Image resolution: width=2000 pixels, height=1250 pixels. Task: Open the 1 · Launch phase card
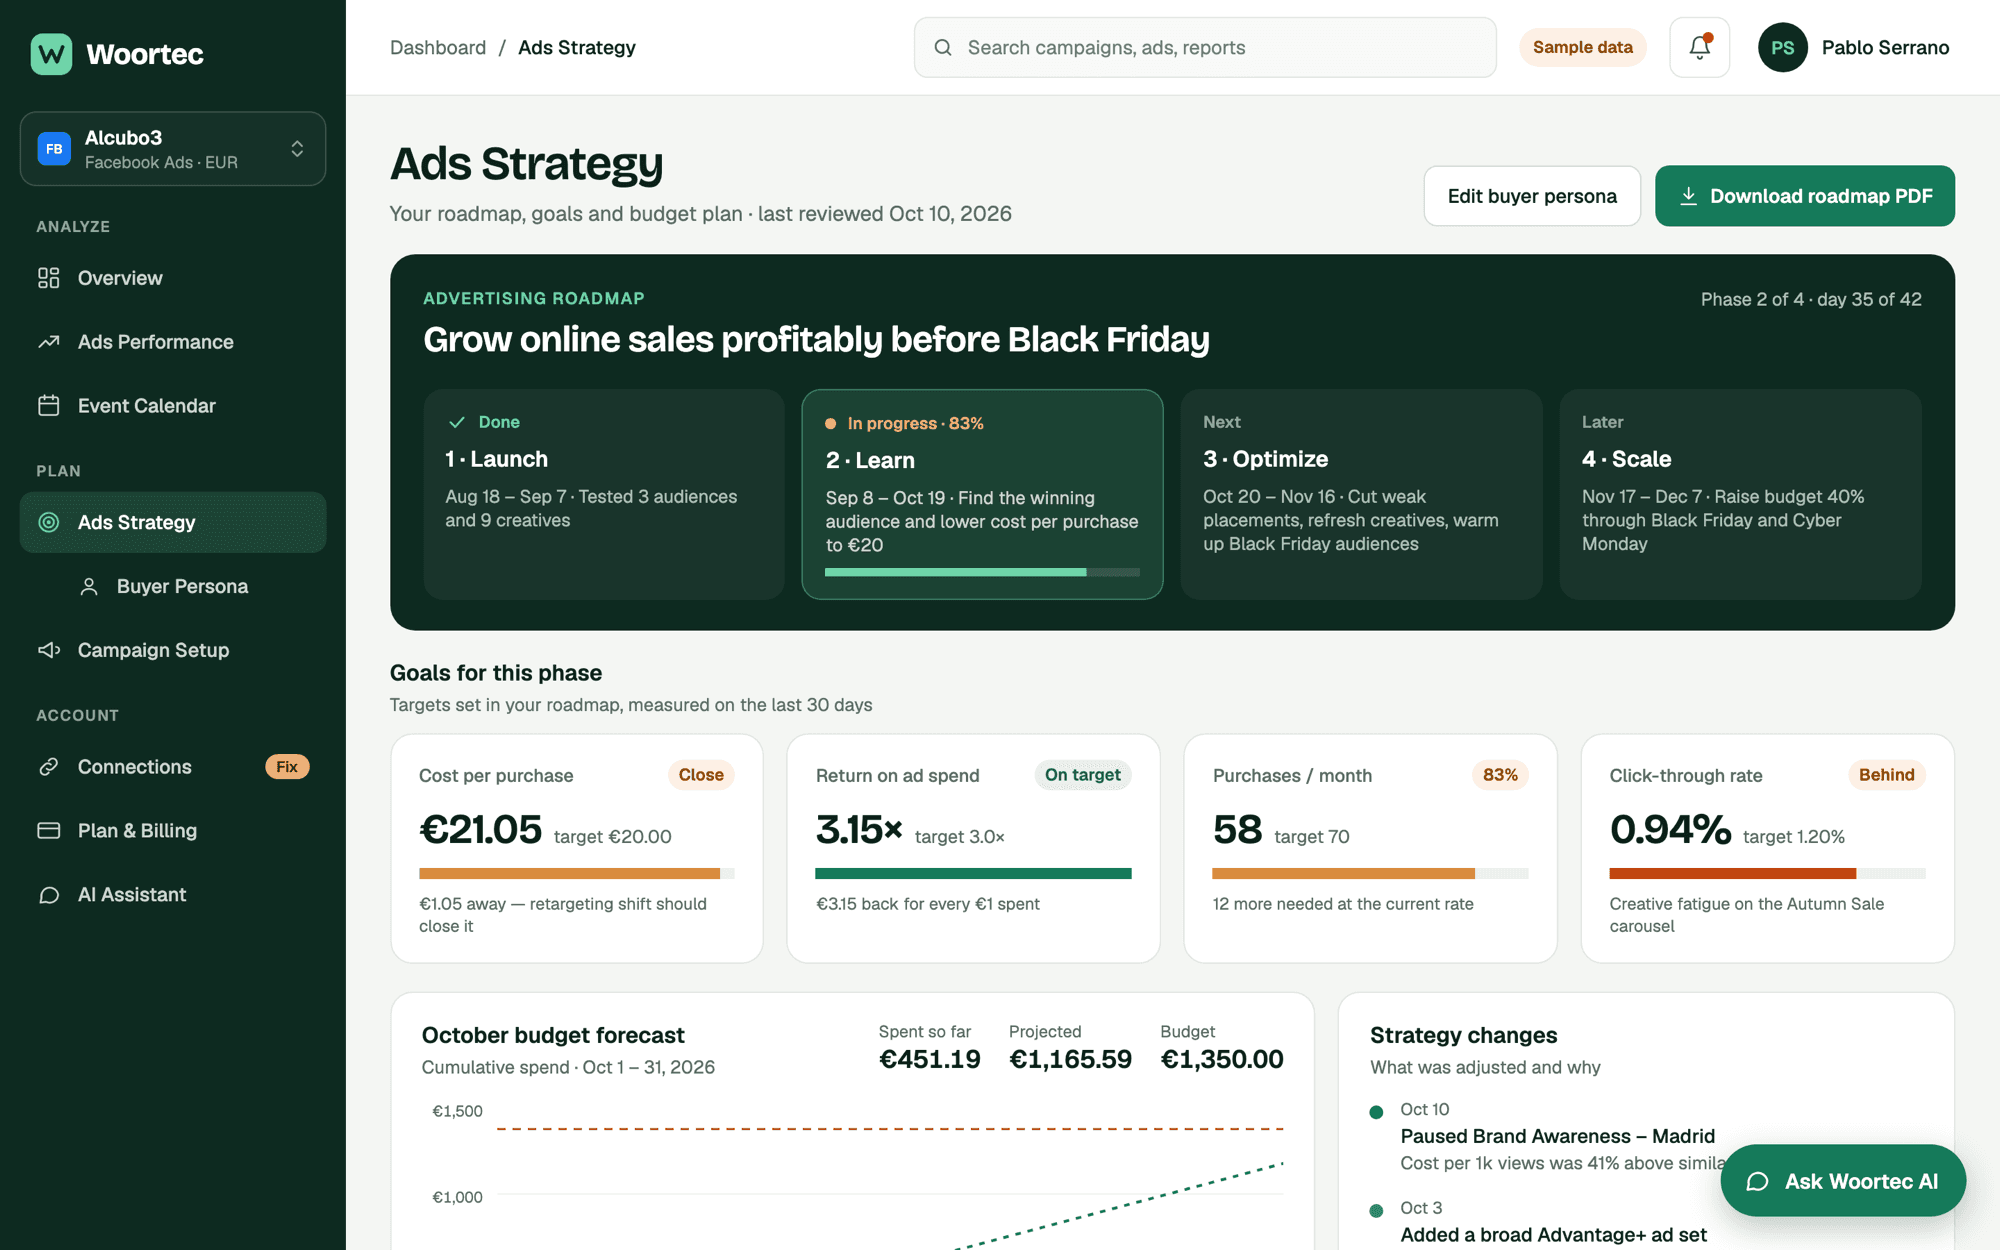(604, 494)
